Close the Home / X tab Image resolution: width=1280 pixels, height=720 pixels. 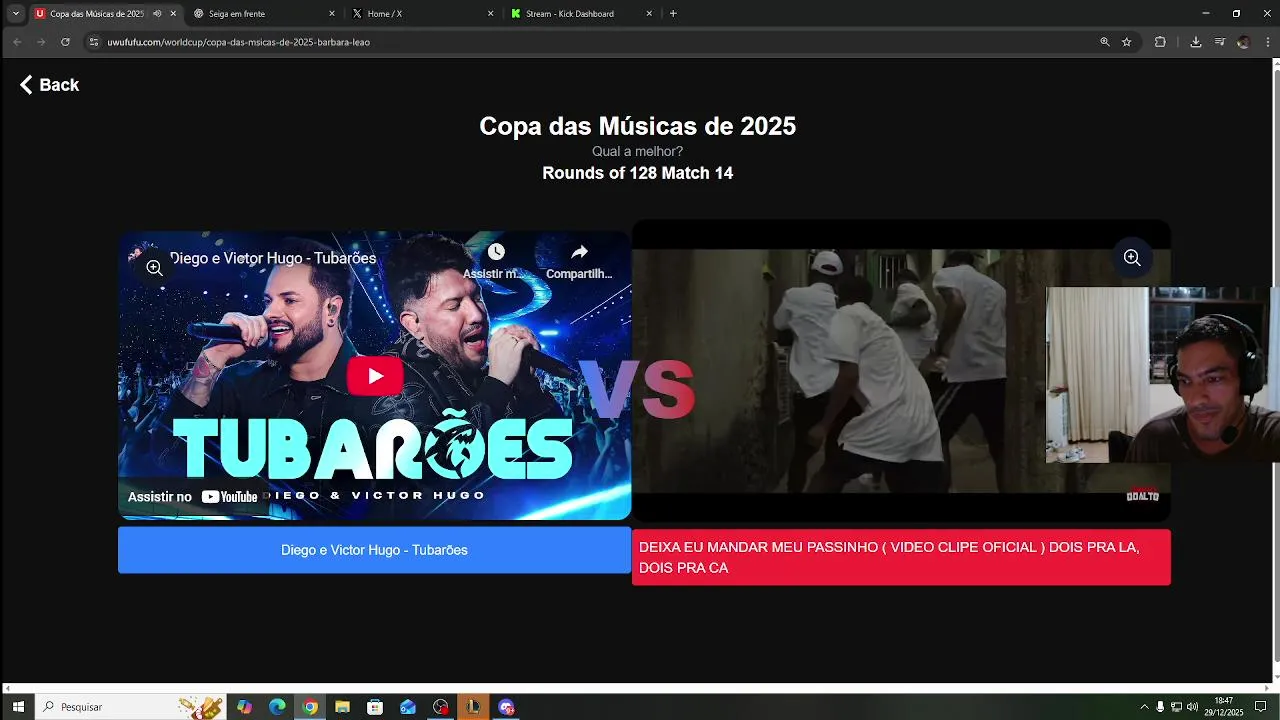point(490,14)
